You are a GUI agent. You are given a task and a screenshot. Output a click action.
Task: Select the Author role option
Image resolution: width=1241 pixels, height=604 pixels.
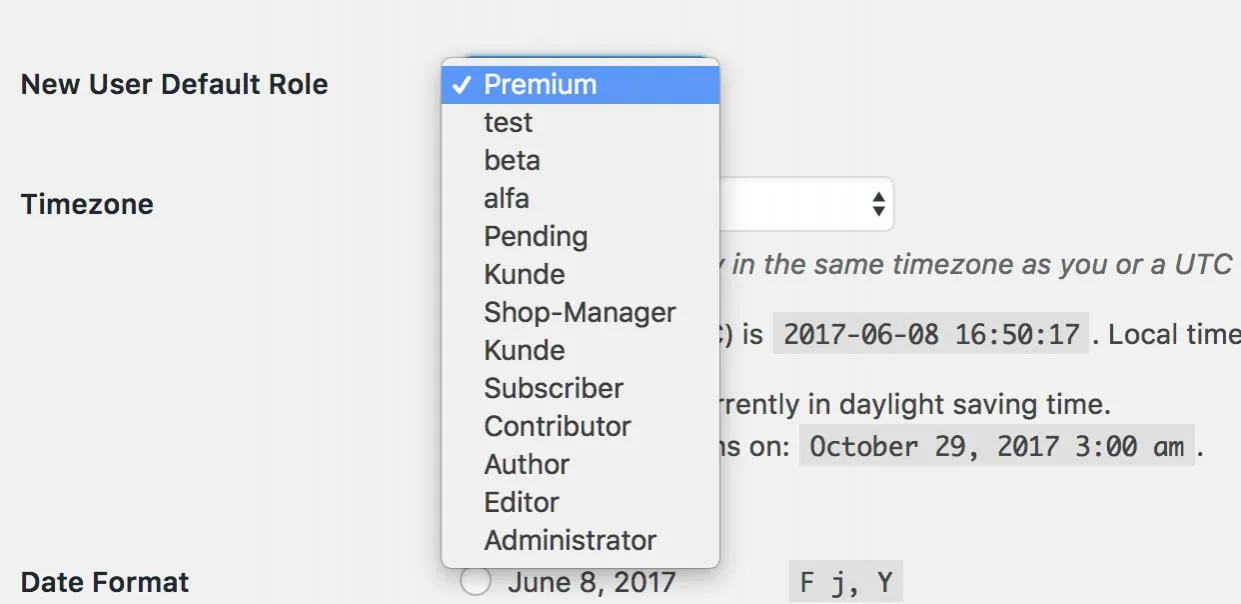580,464
